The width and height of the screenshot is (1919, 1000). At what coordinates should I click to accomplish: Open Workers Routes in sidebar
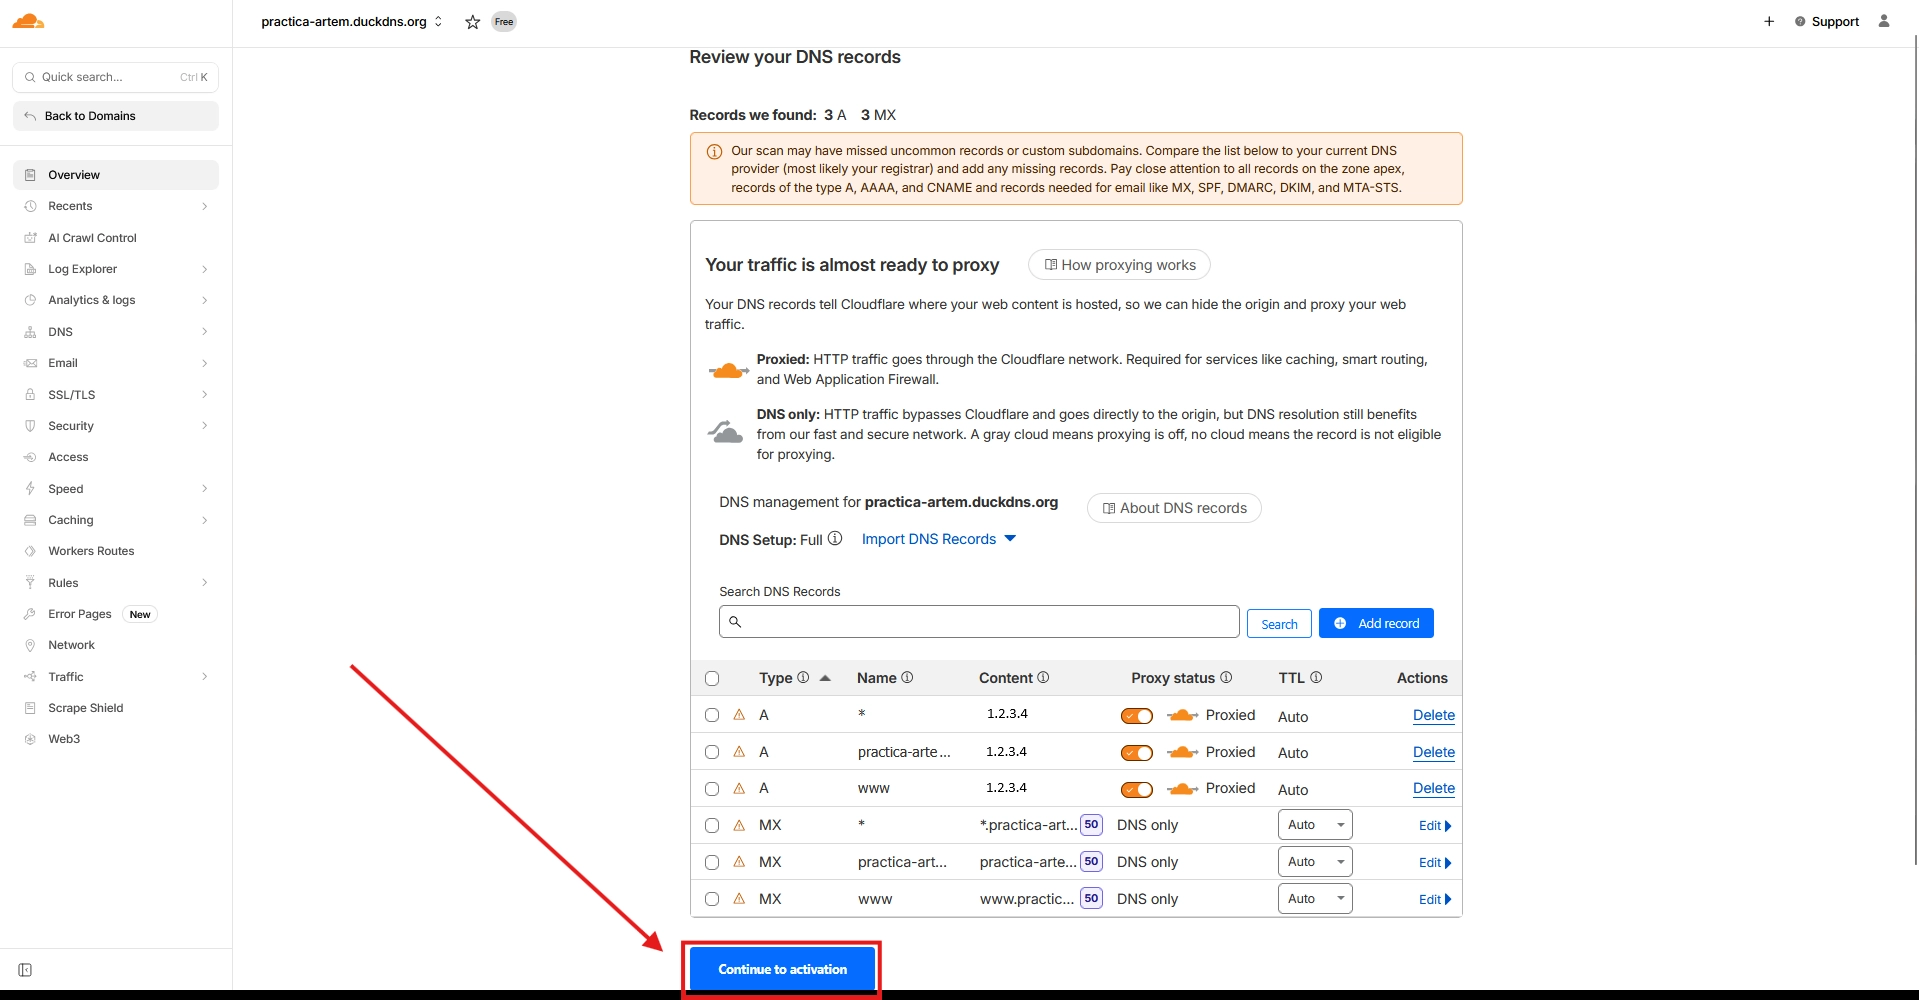pos(91,551)
